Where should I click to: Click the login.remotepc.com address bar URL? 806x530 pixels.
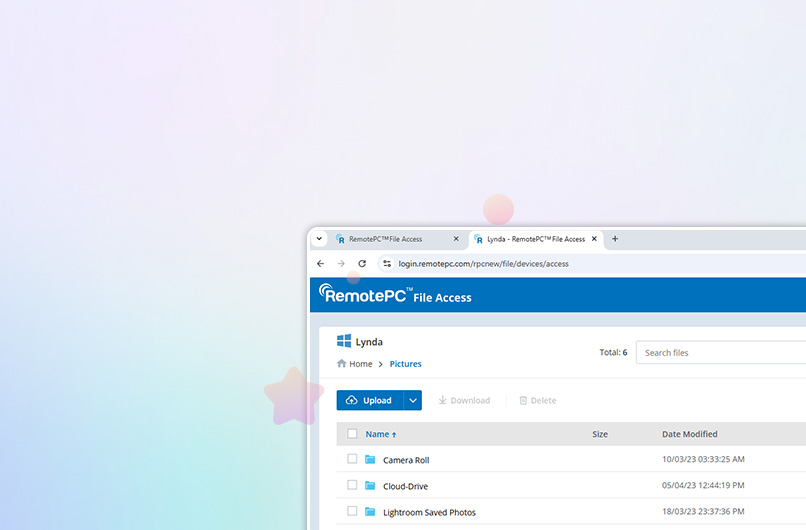tap(484, 264)
